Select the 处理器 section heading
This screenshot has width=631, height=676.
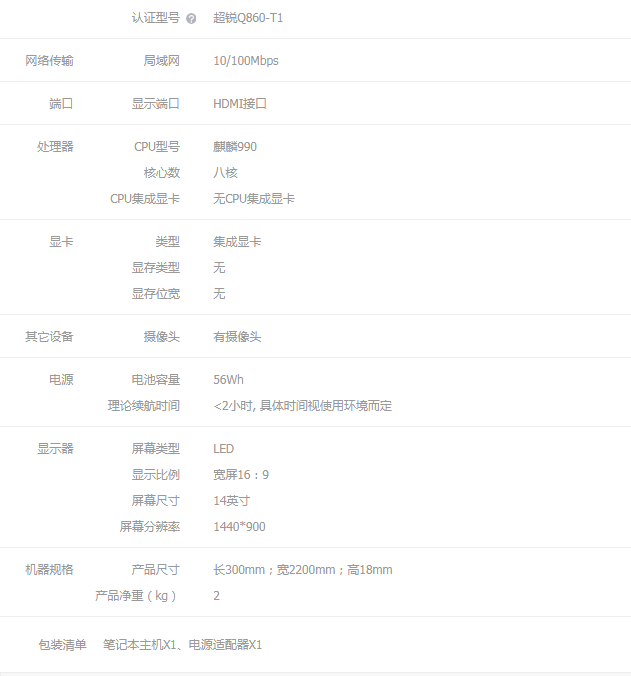click(55, 147)
